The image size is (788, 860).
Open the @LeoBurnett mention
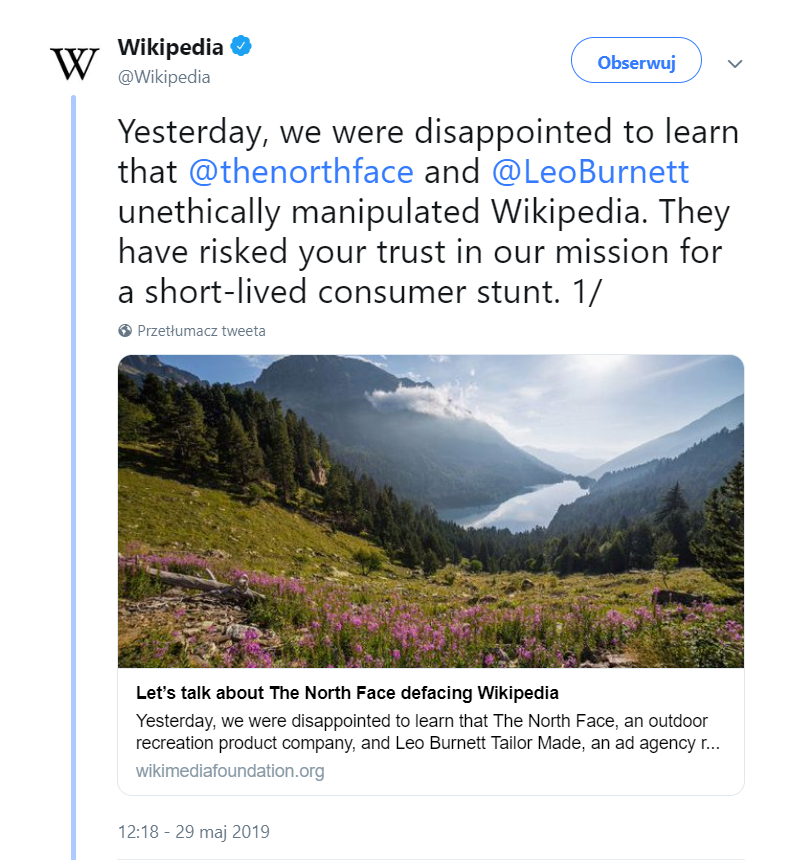[590, 172]
